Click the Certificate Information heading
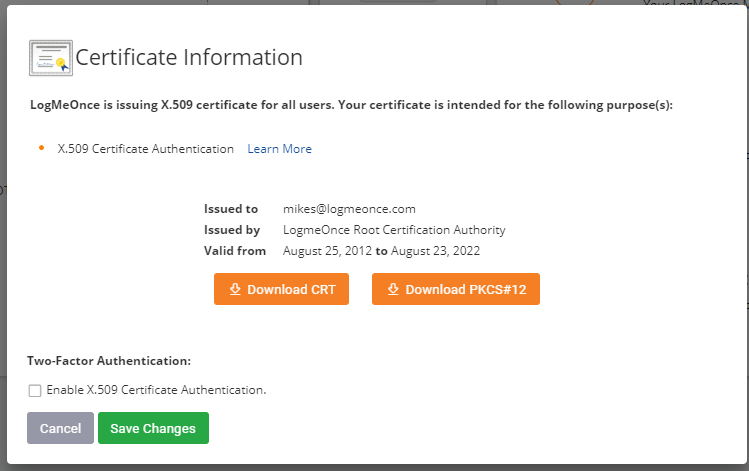This screenshot has height=471, width=749. (189, 57)
